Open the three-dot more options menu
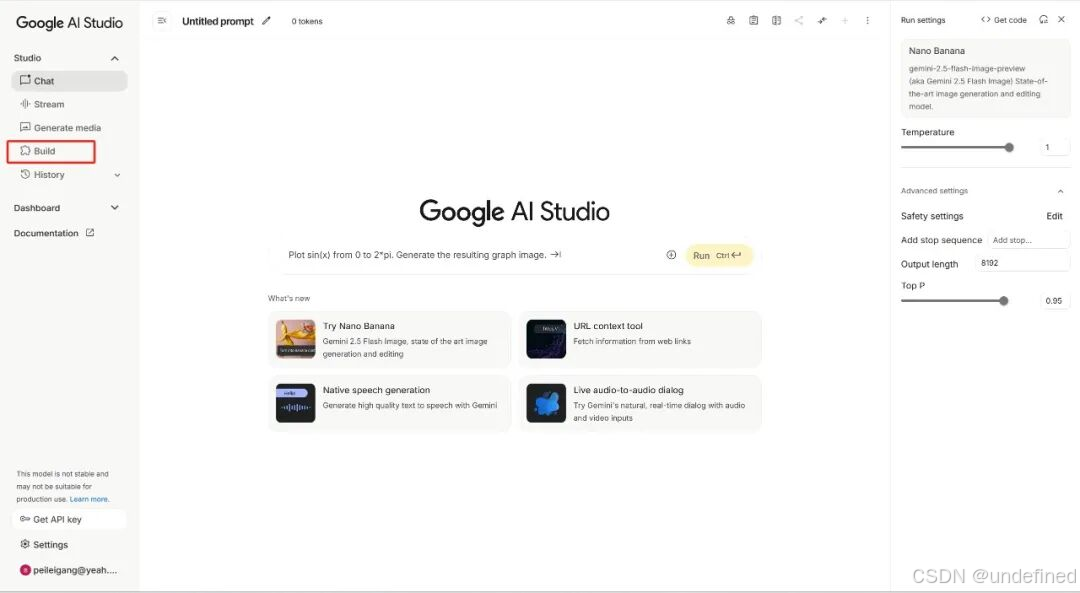 pos(867,21)
